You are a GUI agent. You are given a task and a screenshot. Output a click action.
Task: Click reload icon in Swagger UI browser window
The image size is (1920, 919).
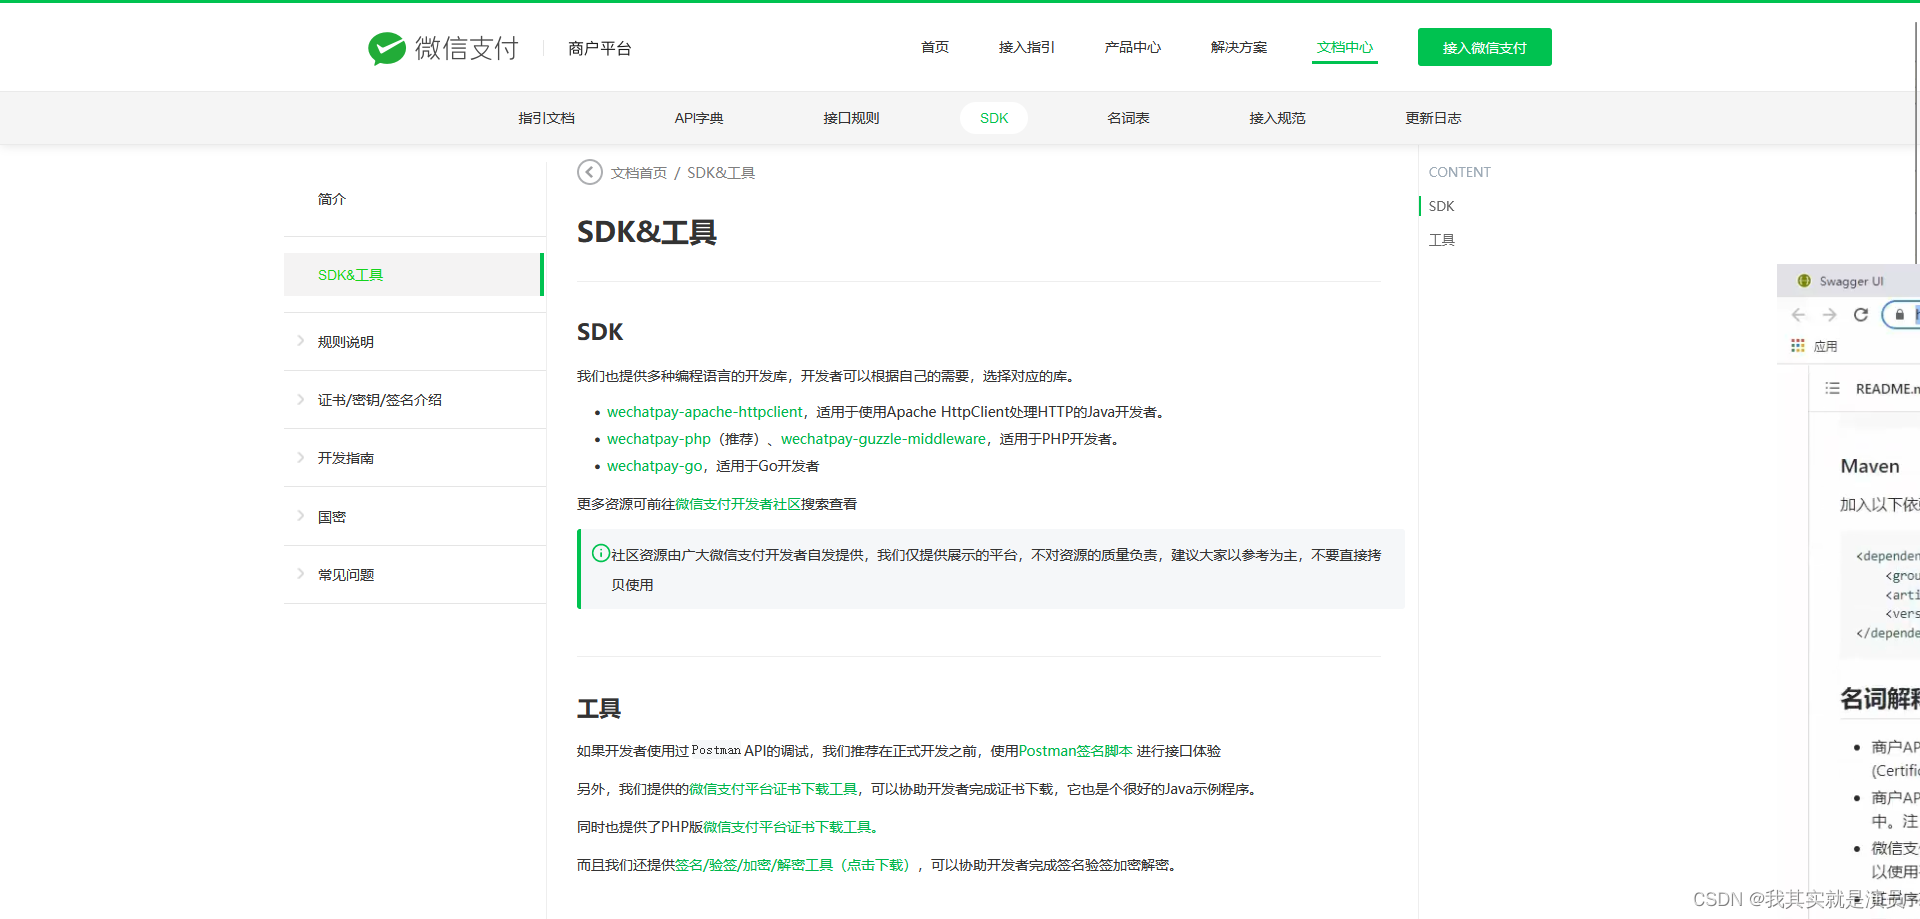coord(1861,315)
